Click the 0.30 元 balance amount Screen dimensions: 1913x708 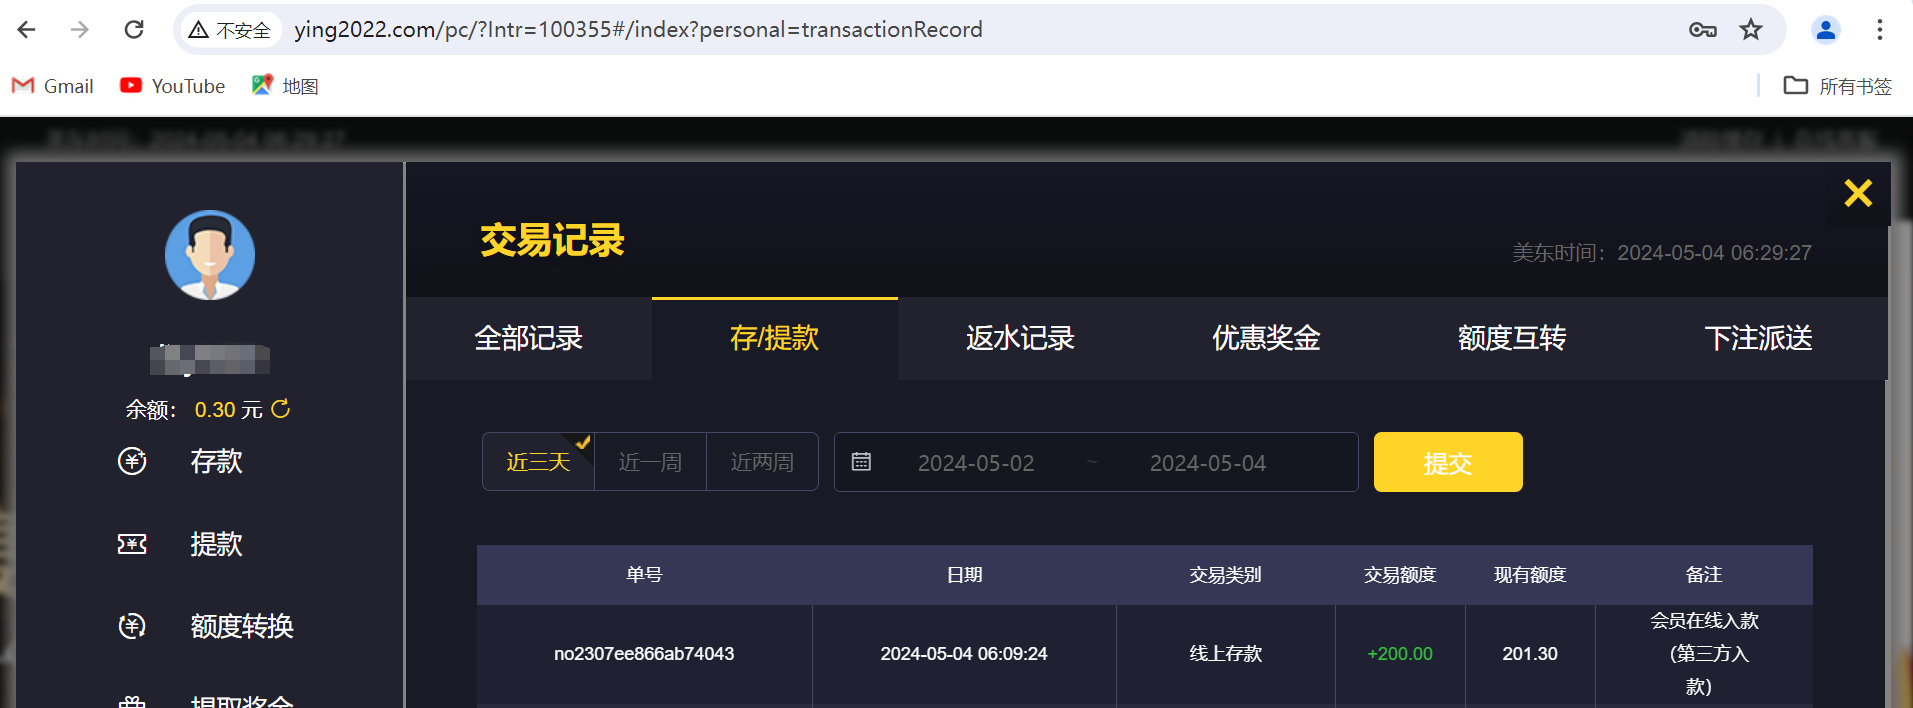coord(228,410)
